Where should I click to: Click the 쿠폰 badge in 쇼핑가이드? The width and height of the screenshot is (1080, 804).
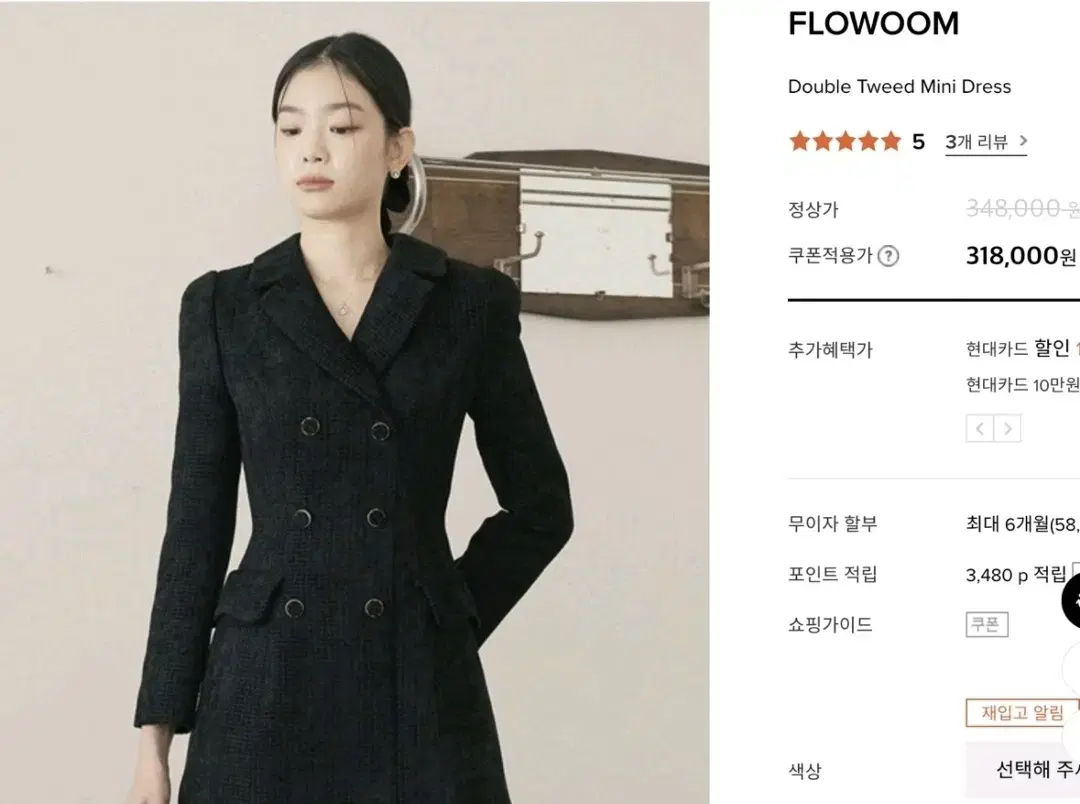(x=986, y=624)
